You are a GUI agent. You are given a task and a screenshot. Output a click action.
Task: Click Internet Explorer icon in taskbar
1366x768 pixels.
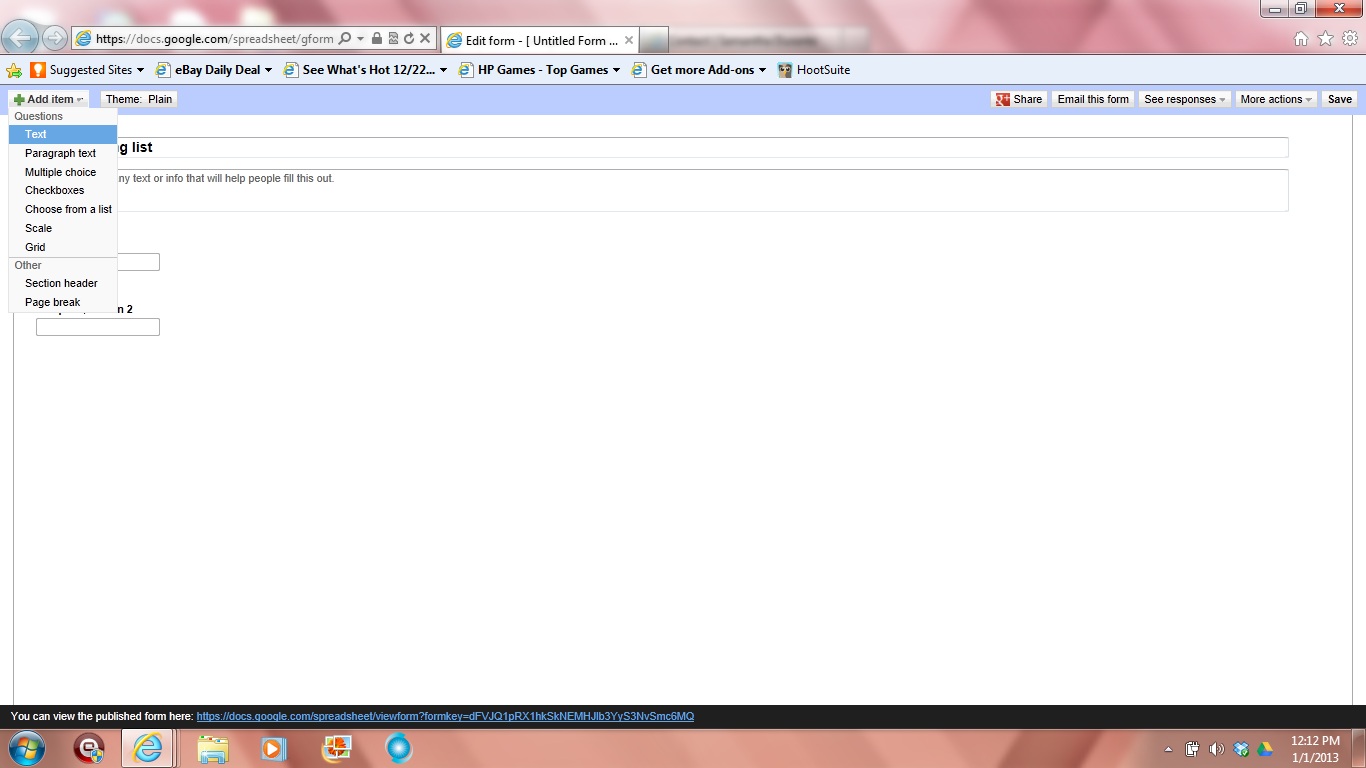click(147, 748)
